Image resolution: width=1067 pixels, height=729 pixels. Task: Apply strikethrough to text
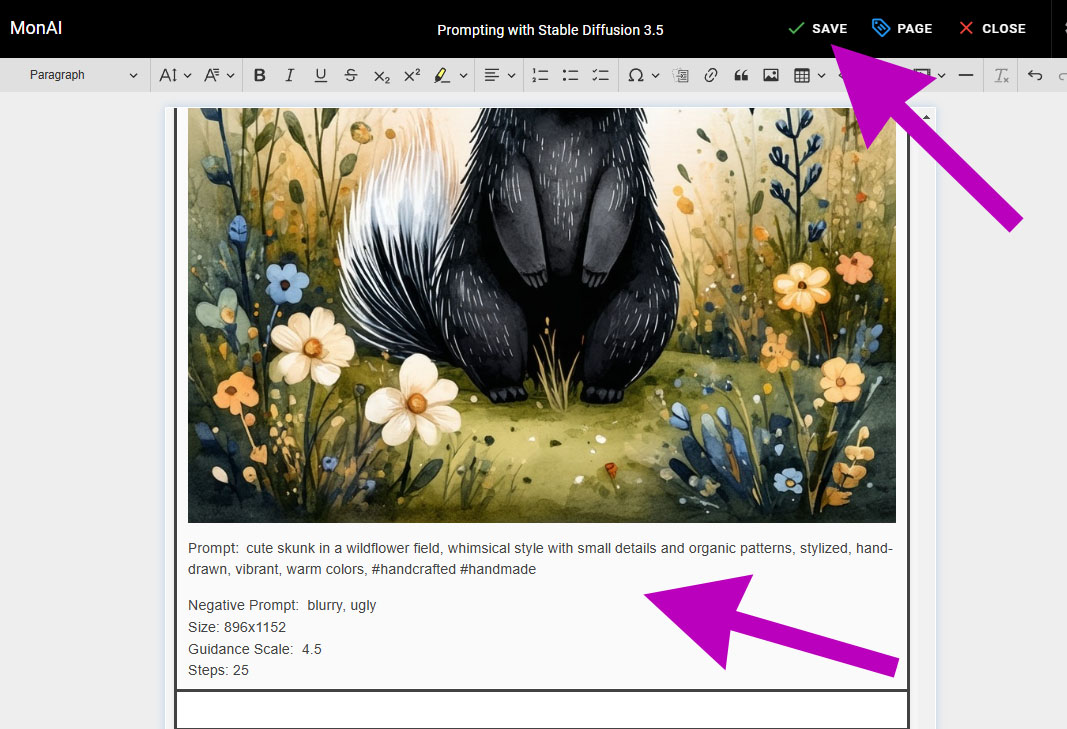point(350,75)
